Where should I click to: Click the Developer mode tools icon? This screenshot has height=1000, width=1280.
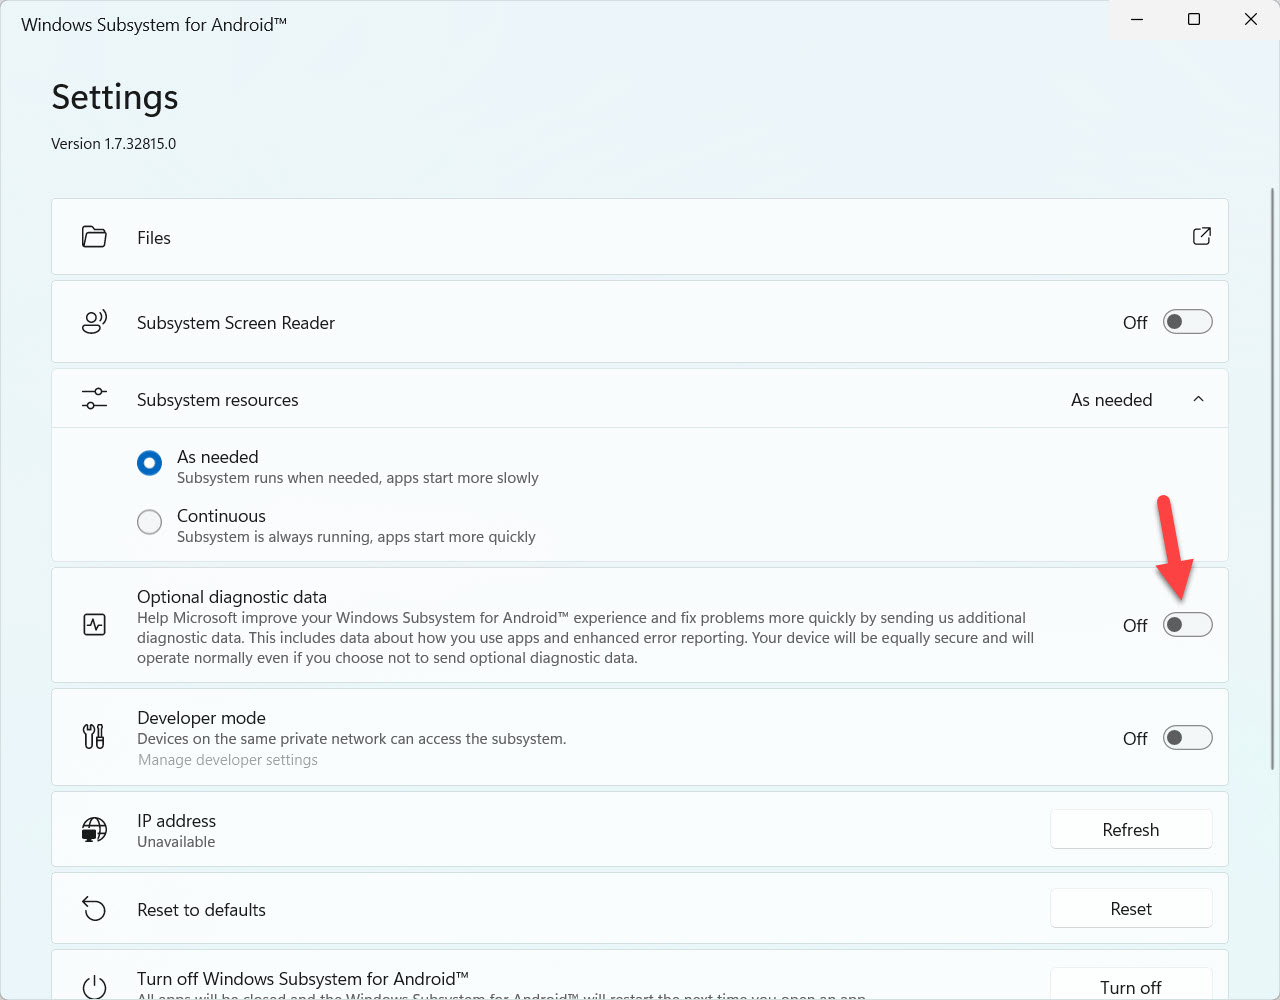tap(94, 737)
